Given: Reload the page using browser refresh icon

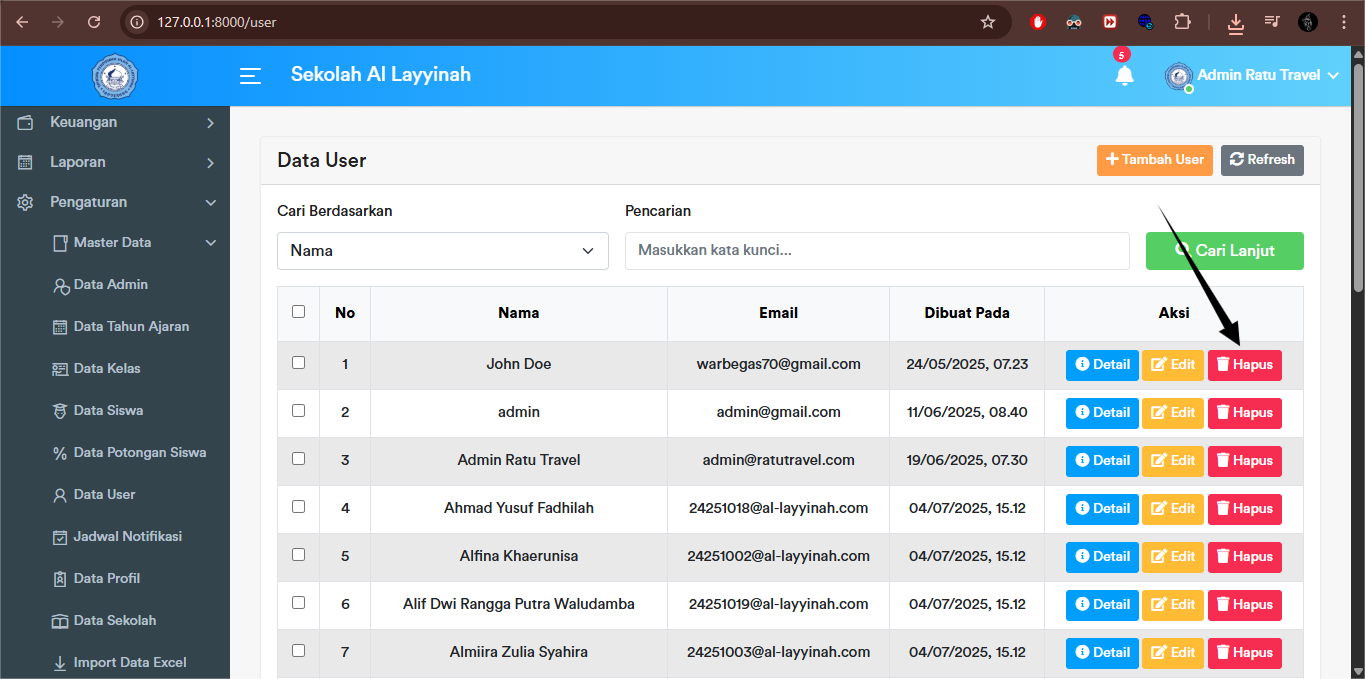Looking at the screenshot, I should tap(94, 22).
